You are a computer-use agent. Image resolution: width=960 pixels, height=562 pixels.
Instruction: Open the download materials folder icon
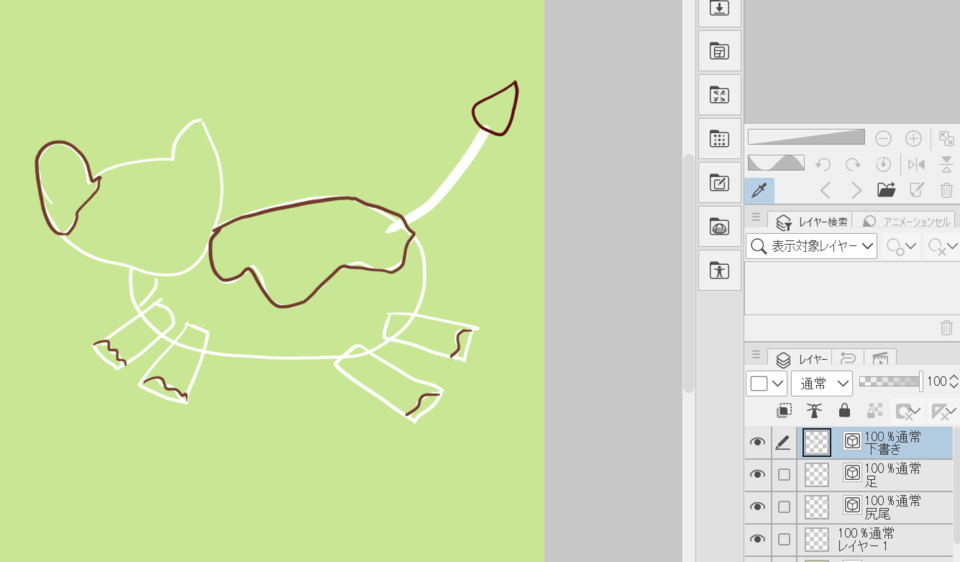pyautogui.click(x=719, y=9)
